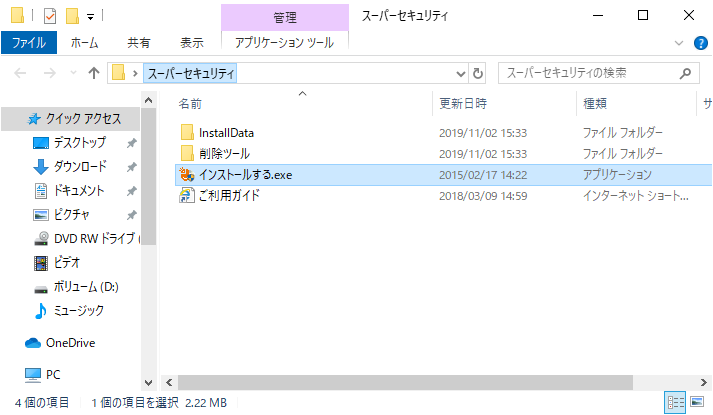This screenshot has height=415, width=713.
Task: Open the アプリケーション ツール tab
Action: (x=285, y=43)
